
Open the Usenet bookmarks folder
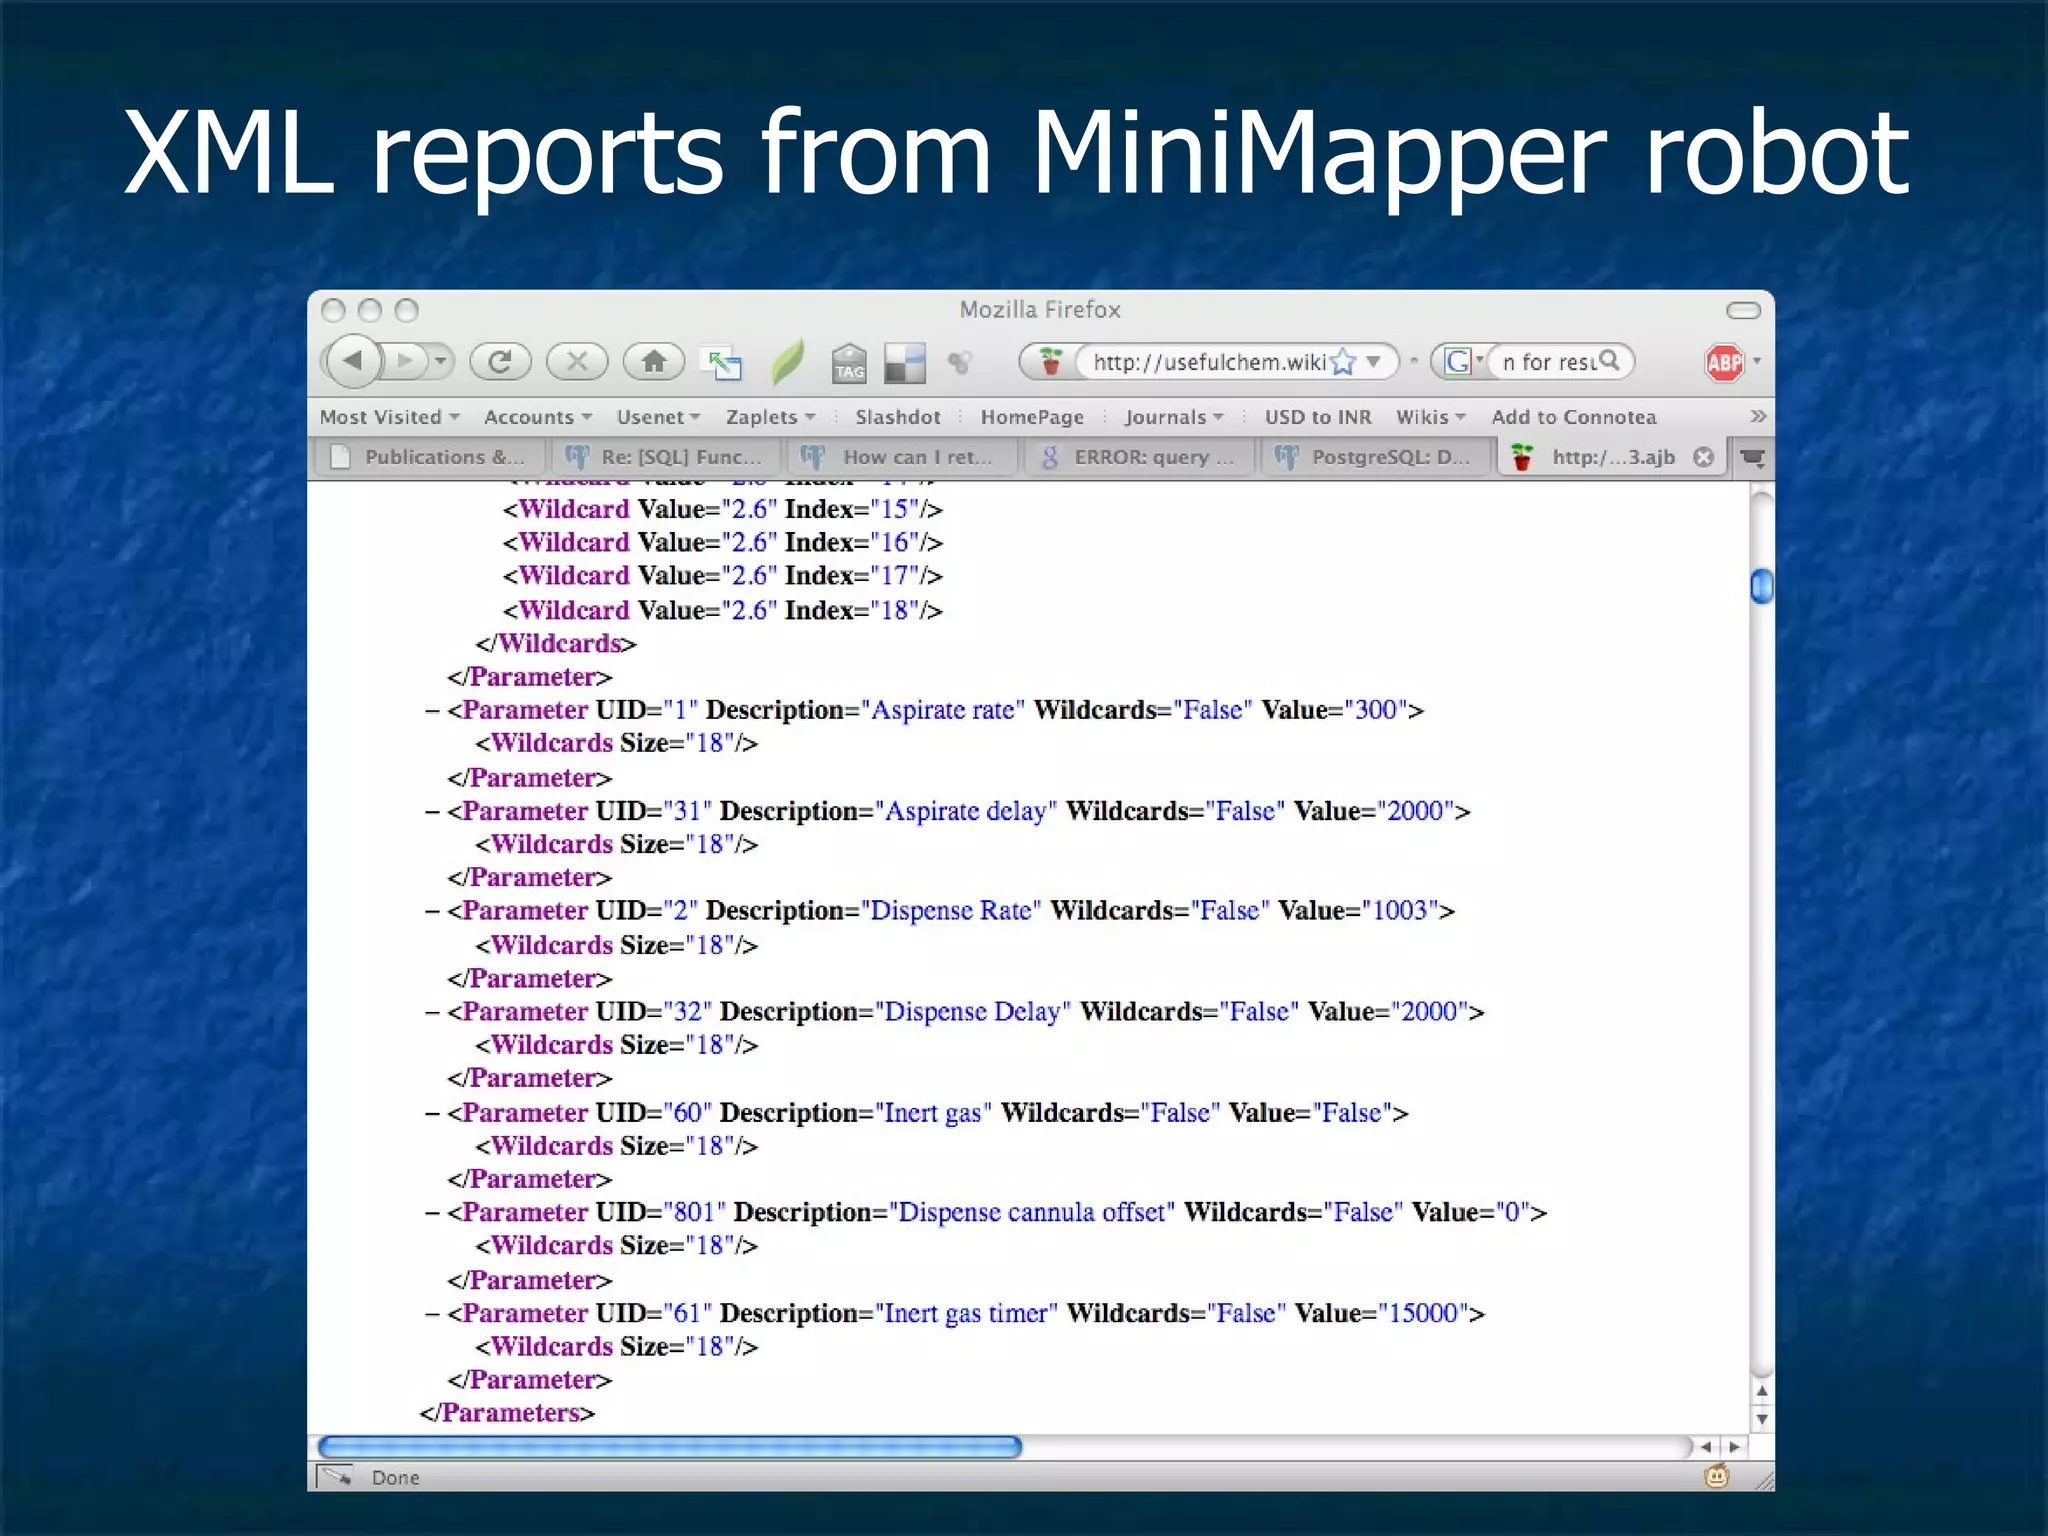(658, 417)
